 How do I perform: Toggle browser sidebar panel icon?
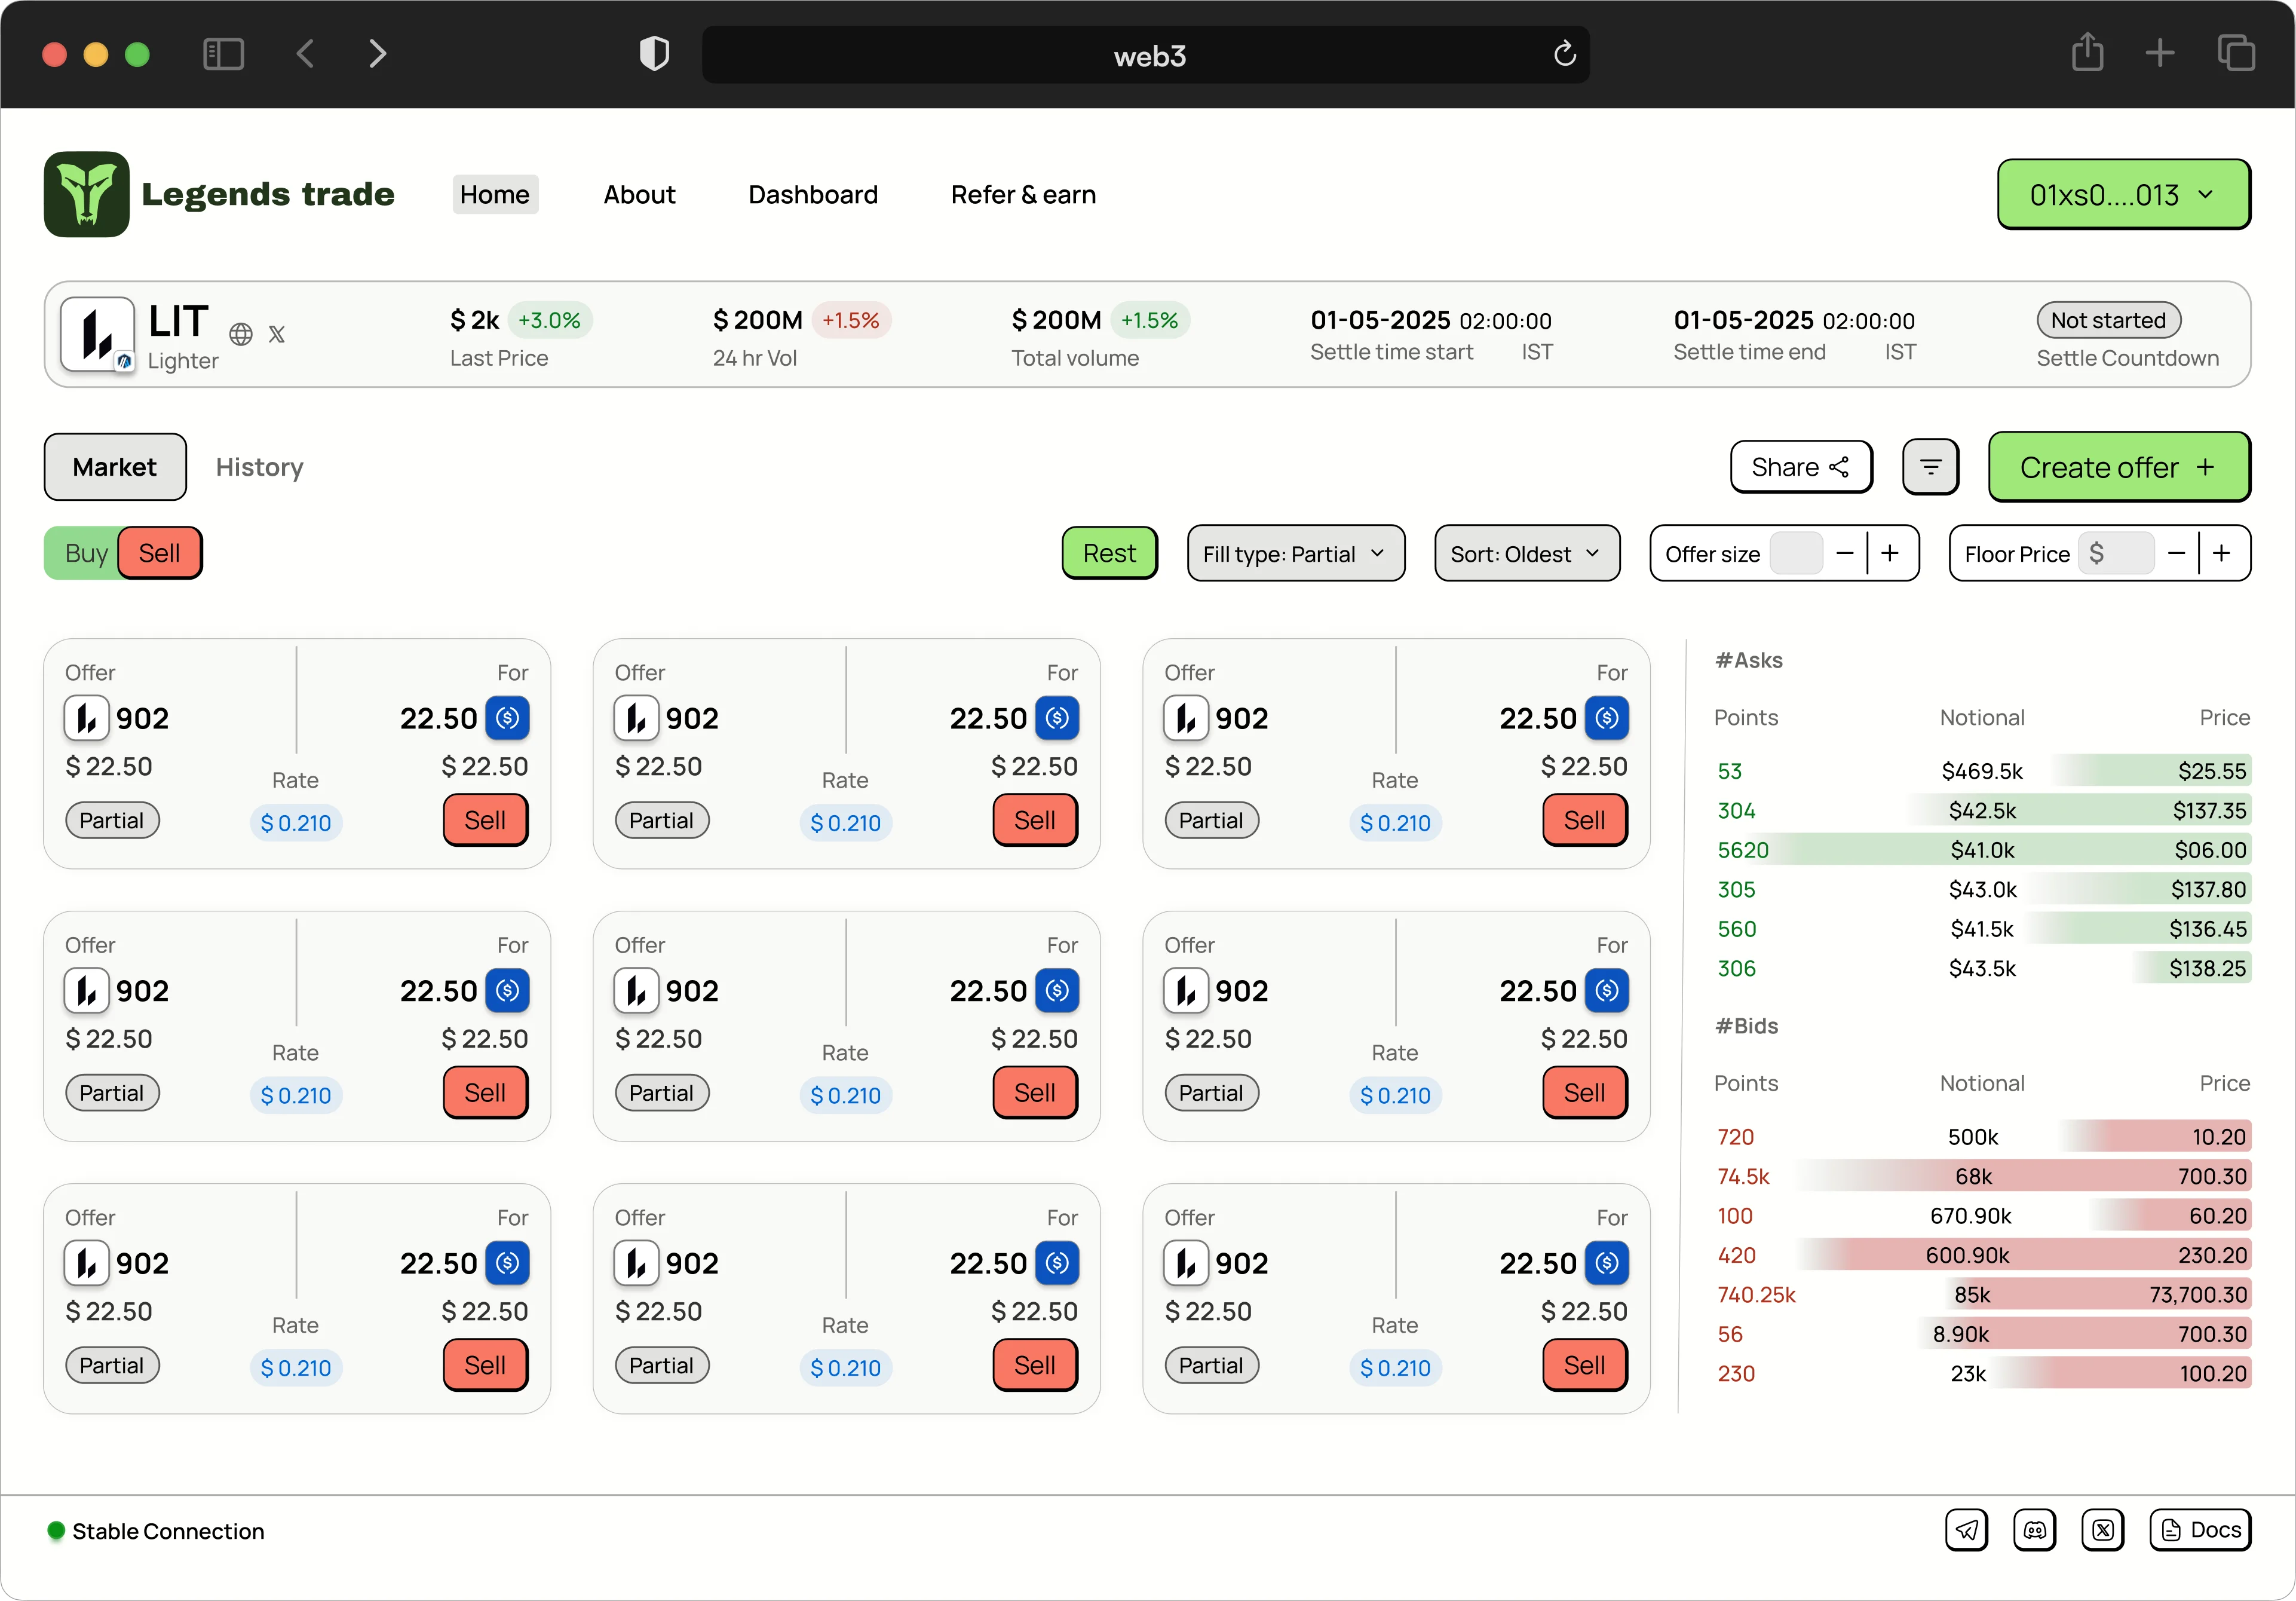223,54
